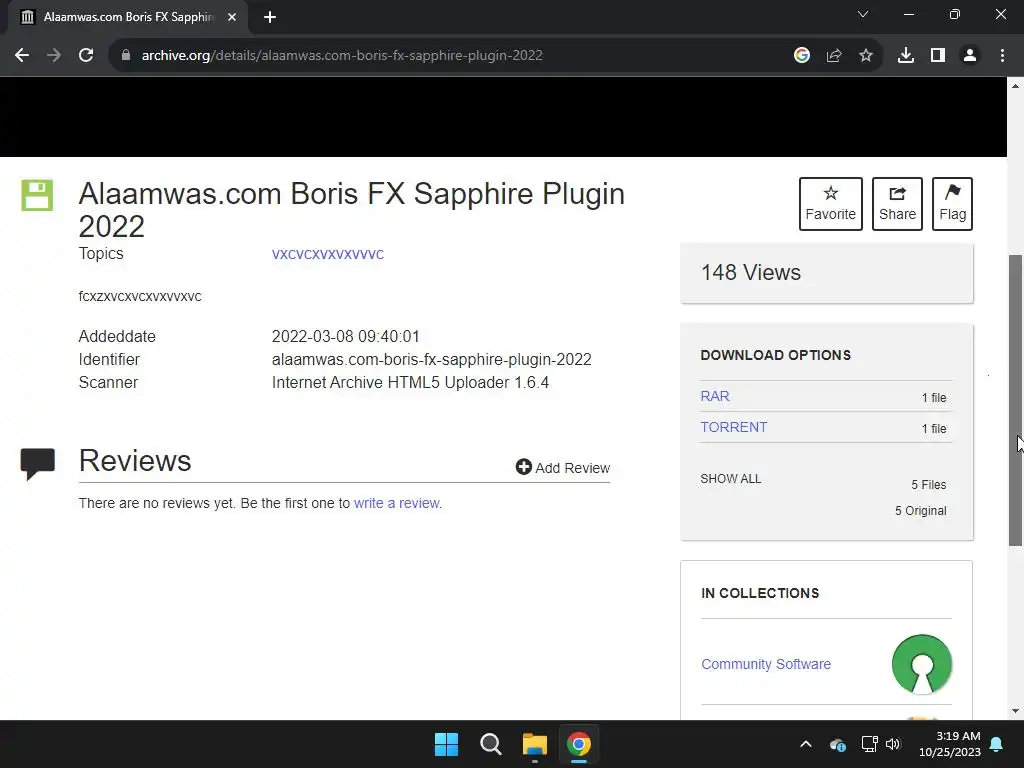
Task: Open the notifications bell icon
Action: [x=997, y=744]
